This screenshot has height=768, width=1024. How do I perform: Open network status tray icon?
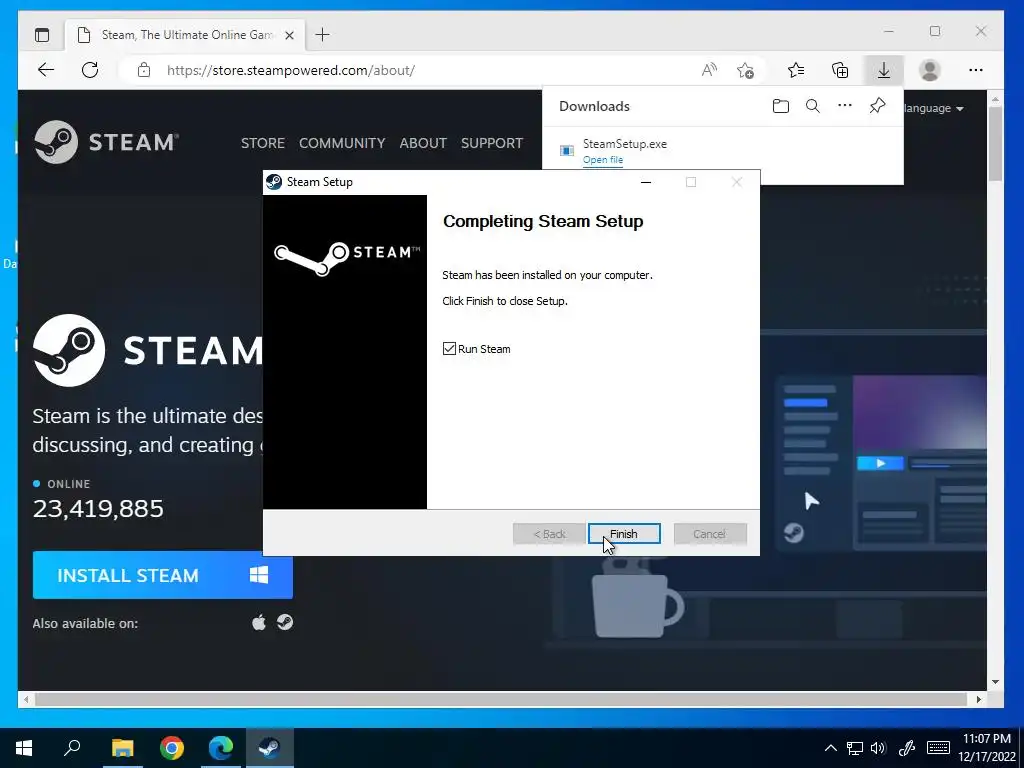pyautogui.click(x=855, y=748)
